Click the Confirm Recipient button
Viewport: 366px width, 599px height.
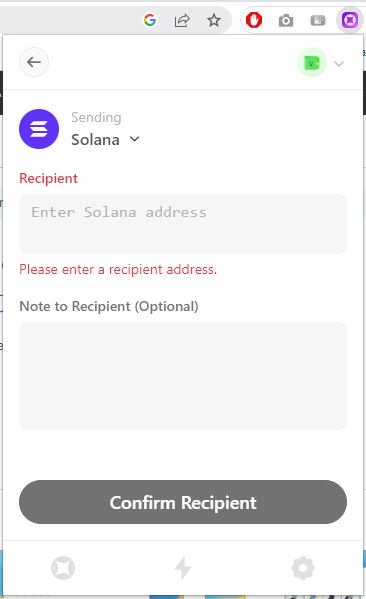[183, 502]
